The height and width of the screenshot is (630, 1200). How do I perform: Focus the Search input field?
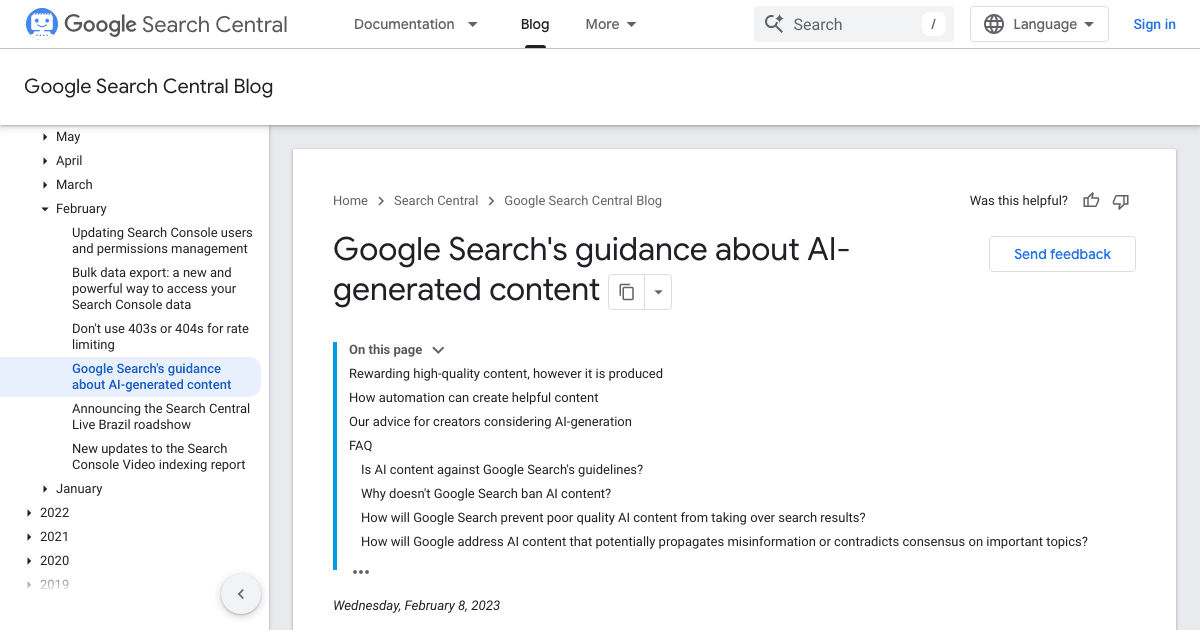(853, 24)
